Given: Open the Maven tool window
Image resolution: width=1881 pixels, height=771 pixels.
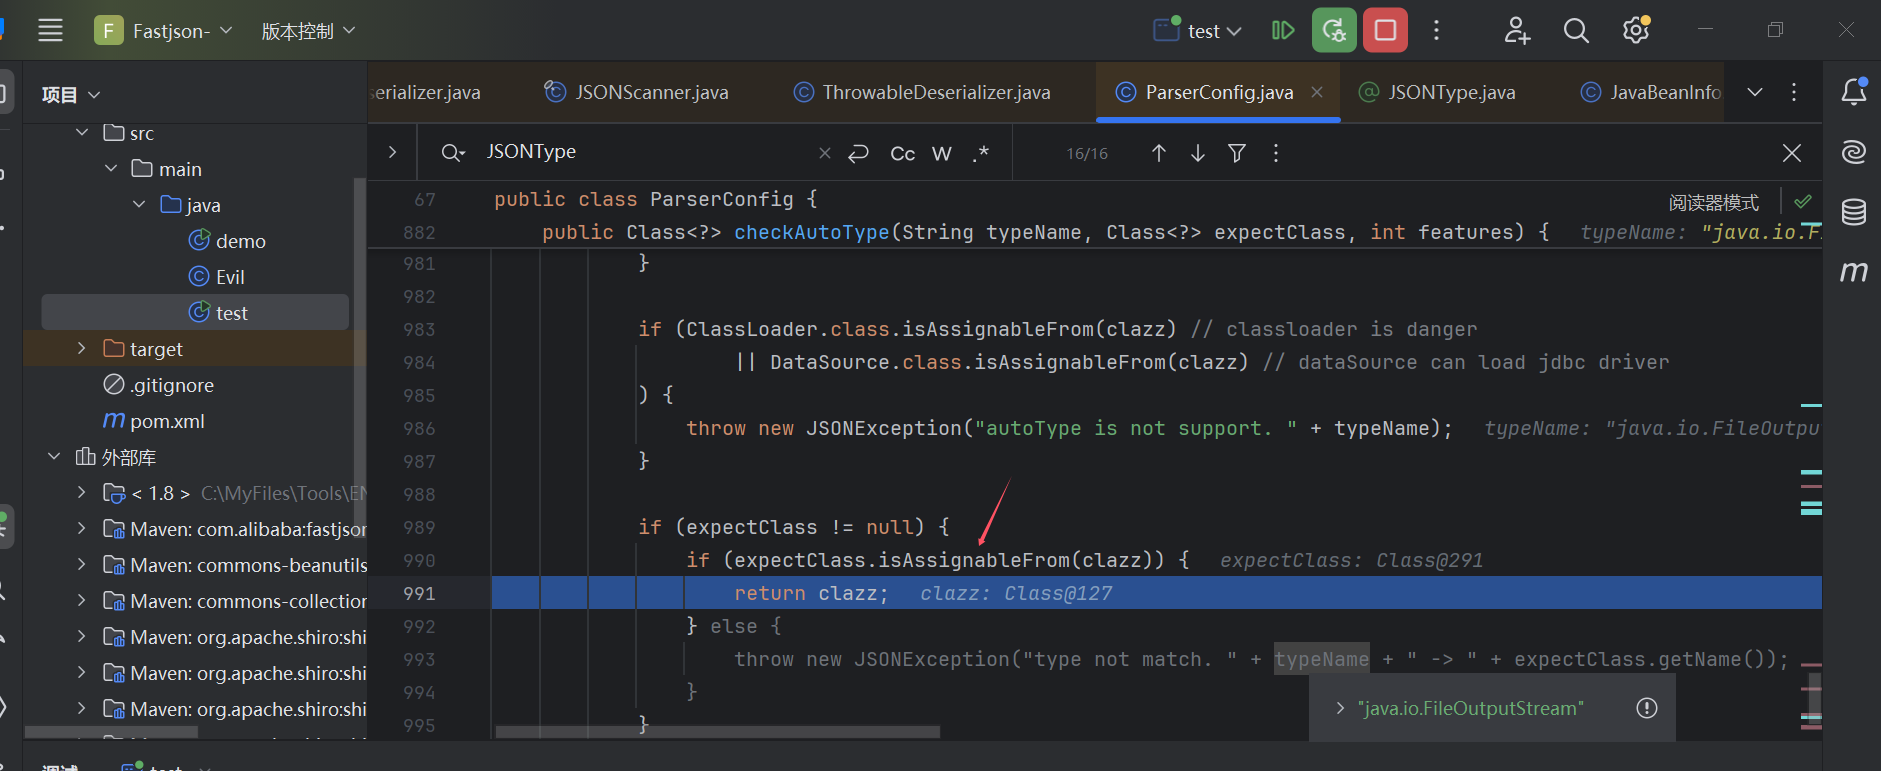Looking at the screenshot, I should click(1853, 271).
